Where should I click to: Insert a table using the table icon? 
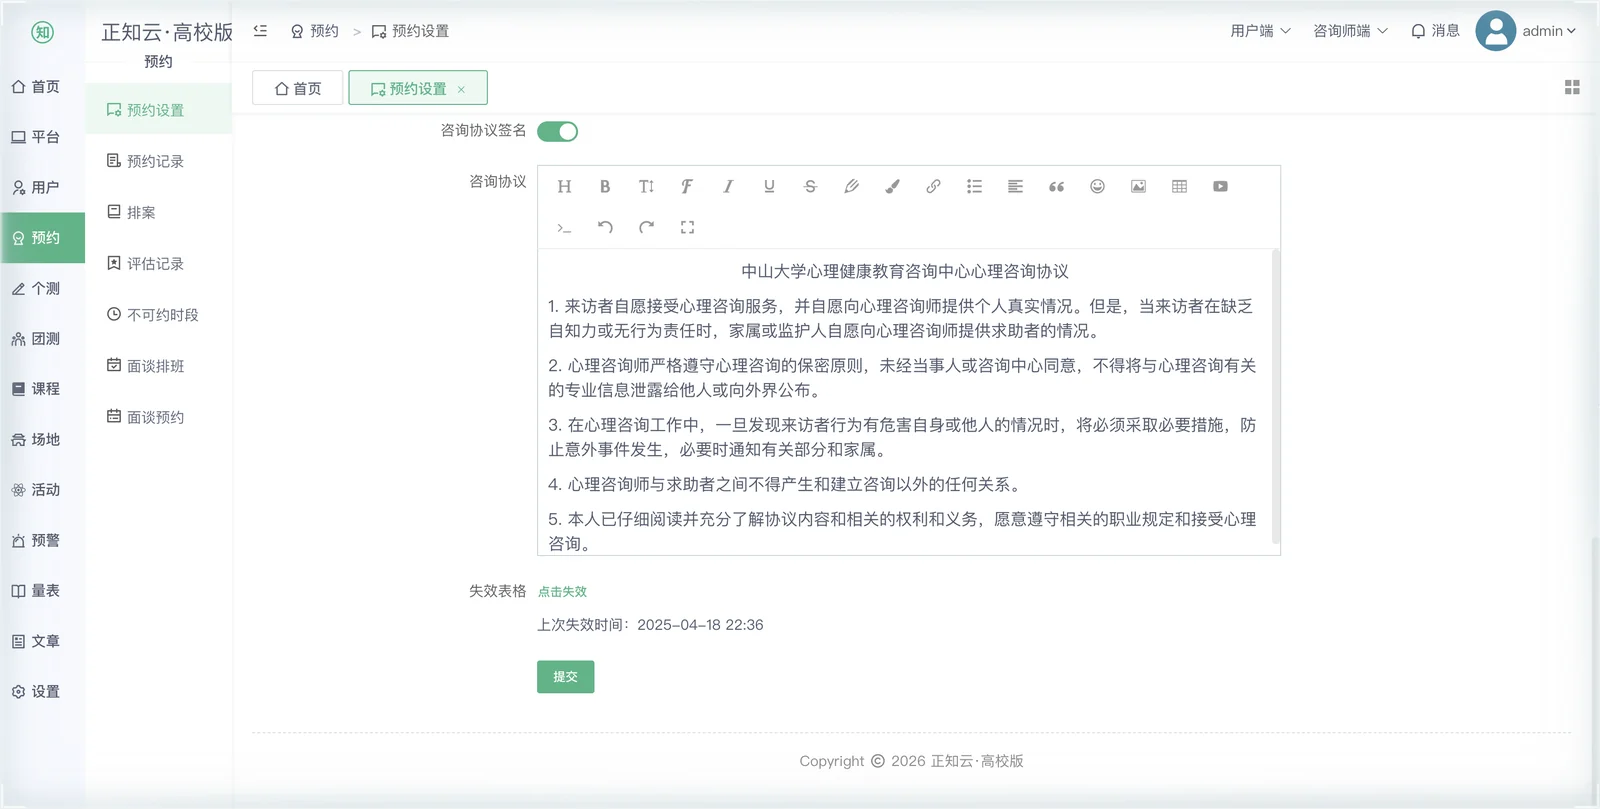[1179, 187]
